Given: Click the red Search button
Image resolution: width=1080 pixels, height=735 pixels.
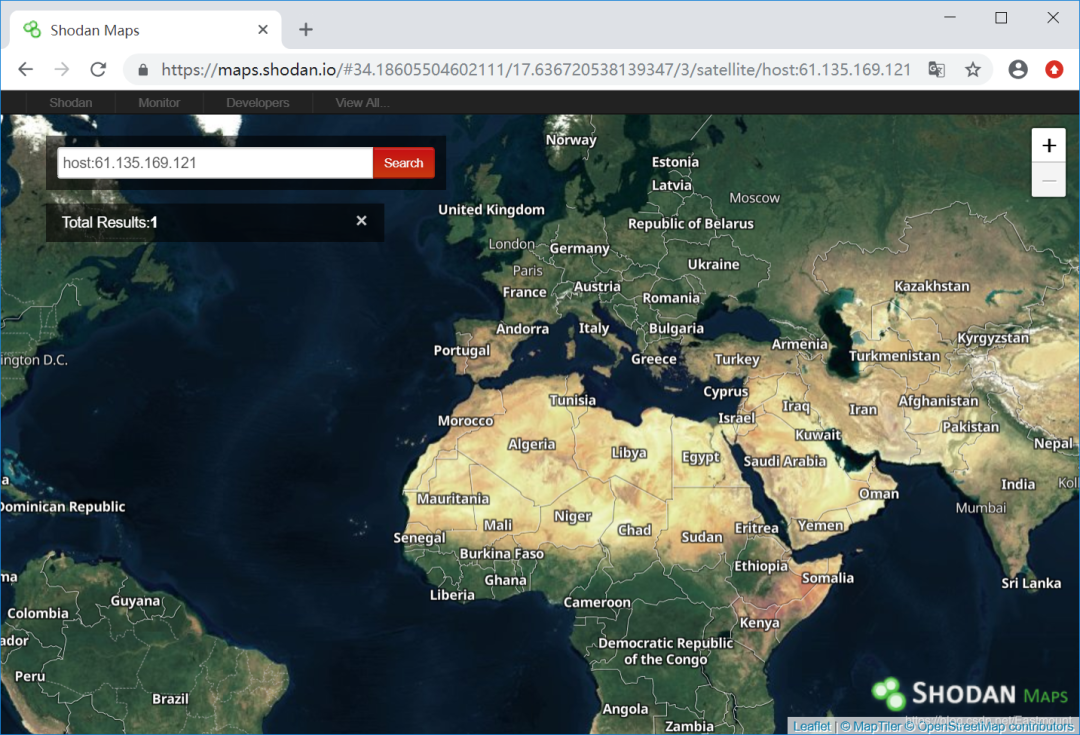Looking at the screenshot, I should click(x=404, y=163).
